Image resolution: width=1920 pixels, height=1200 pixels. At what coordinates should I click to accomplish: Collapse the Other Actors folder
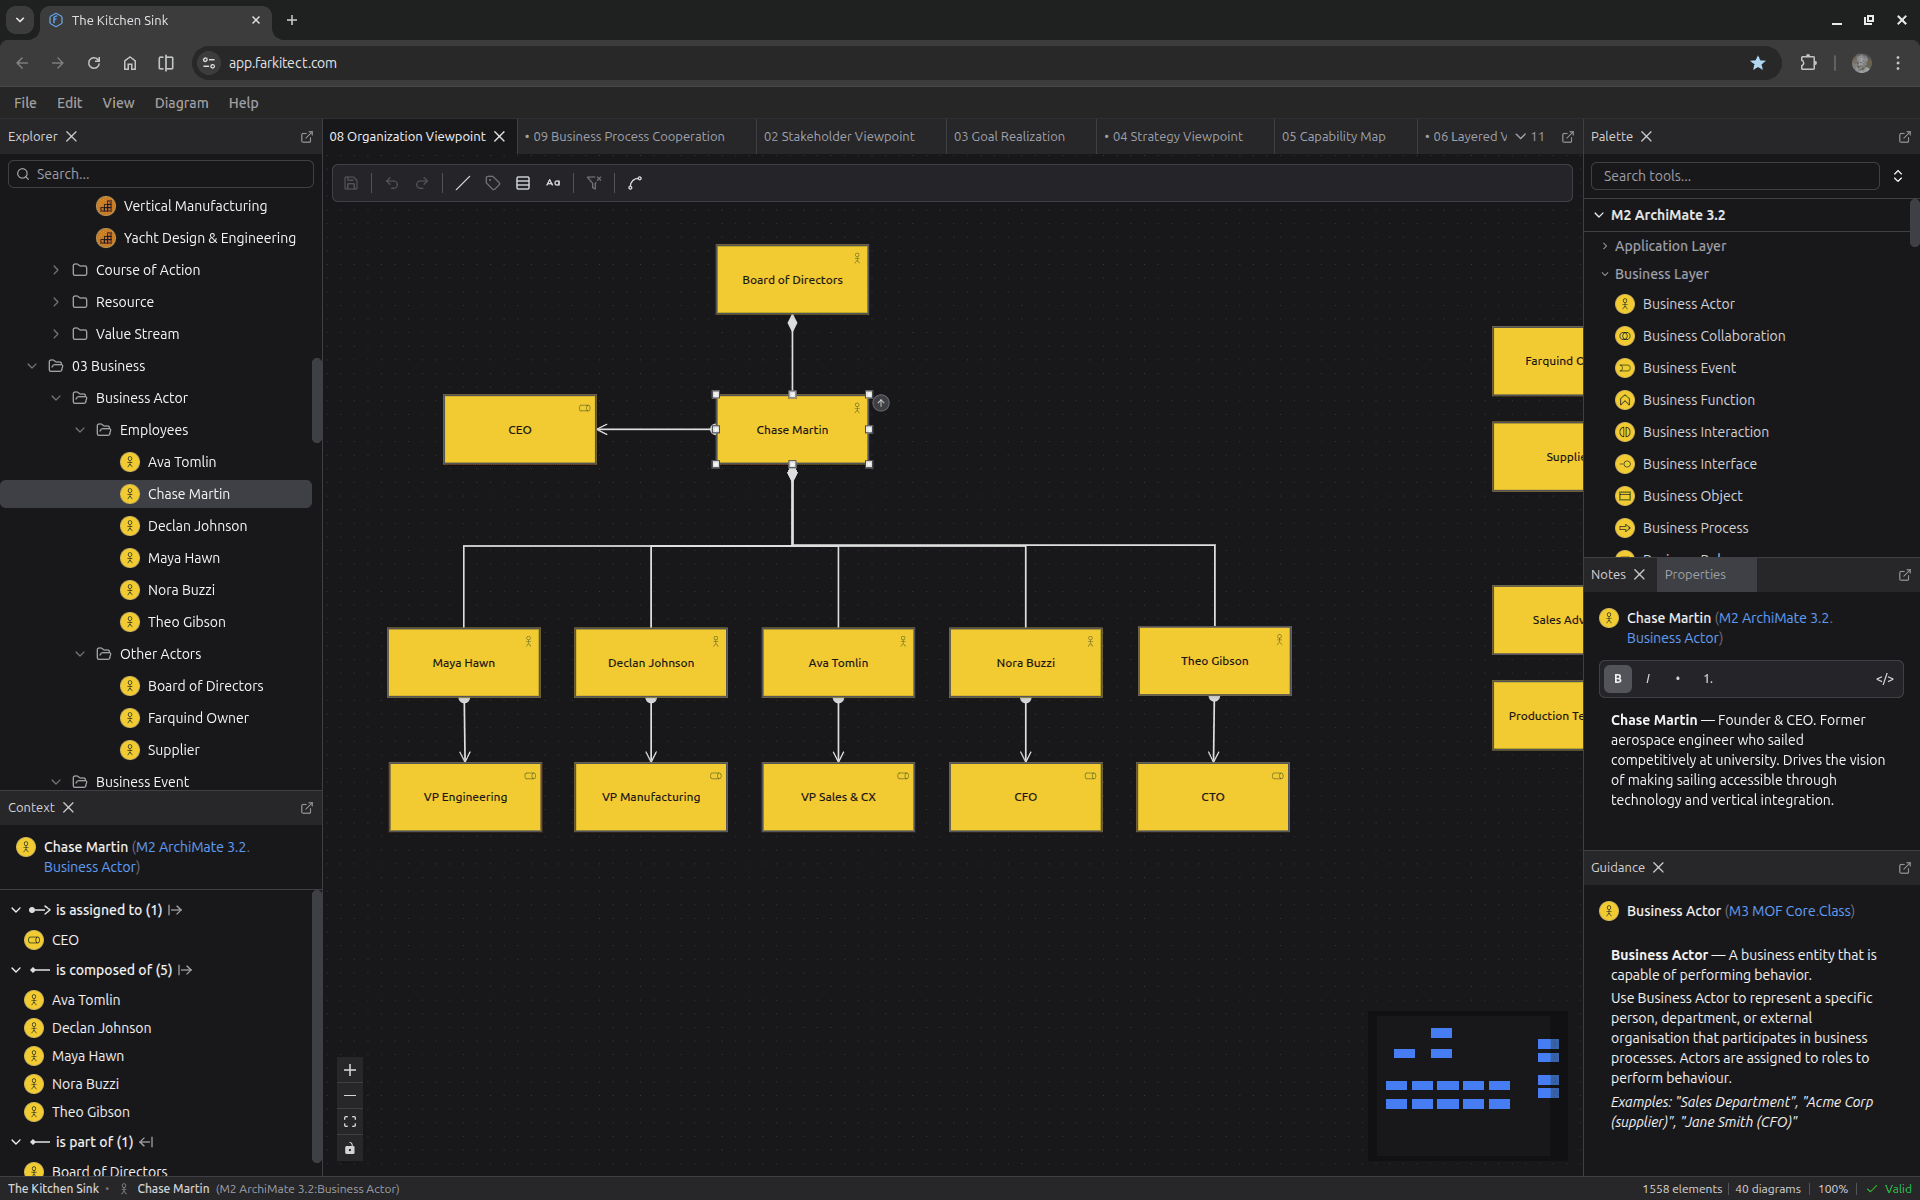(80, 654)
